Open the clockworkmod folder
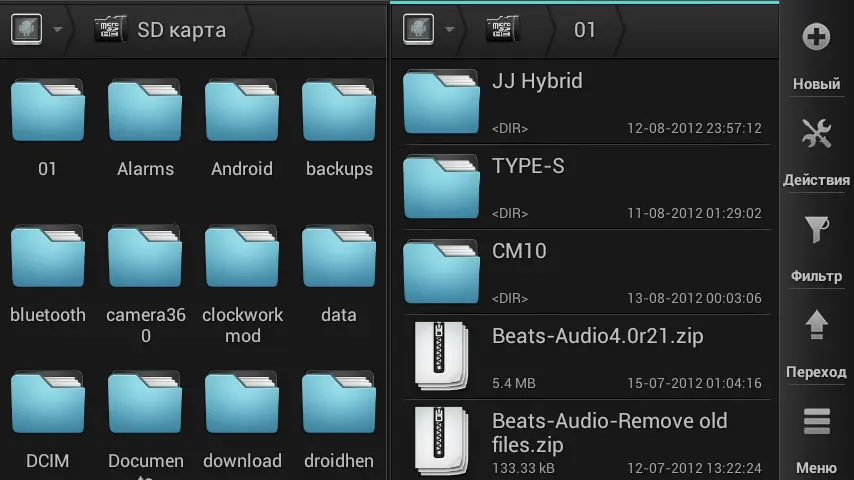Viewport: 854px width, 480px height. coord(242,258)
